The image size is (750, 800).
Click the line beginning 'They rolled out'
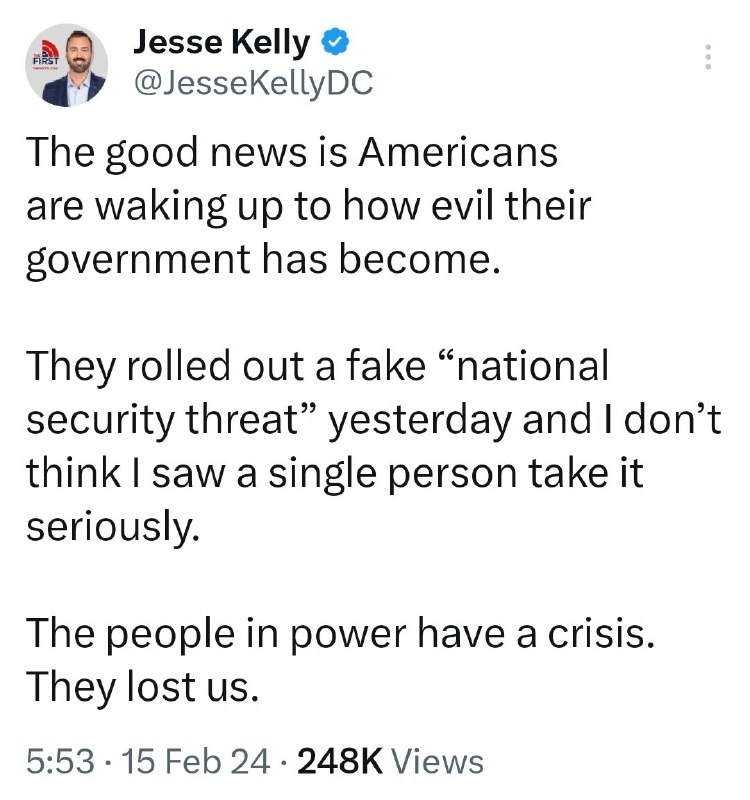(317, 366)
